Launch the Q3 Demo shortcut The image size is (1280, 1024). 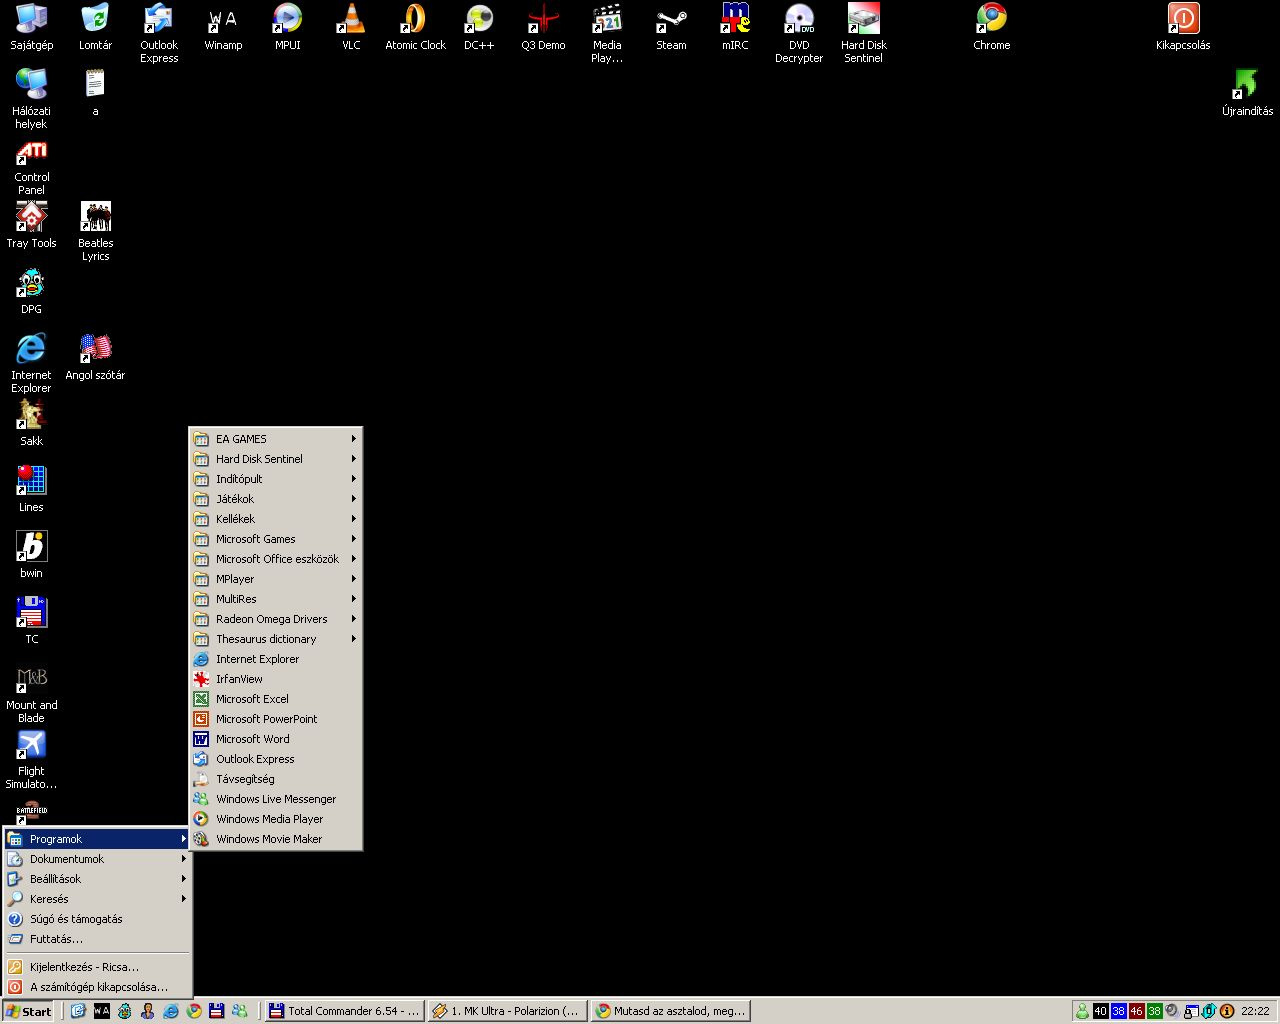pyautogui.click(x=543, y=27)
